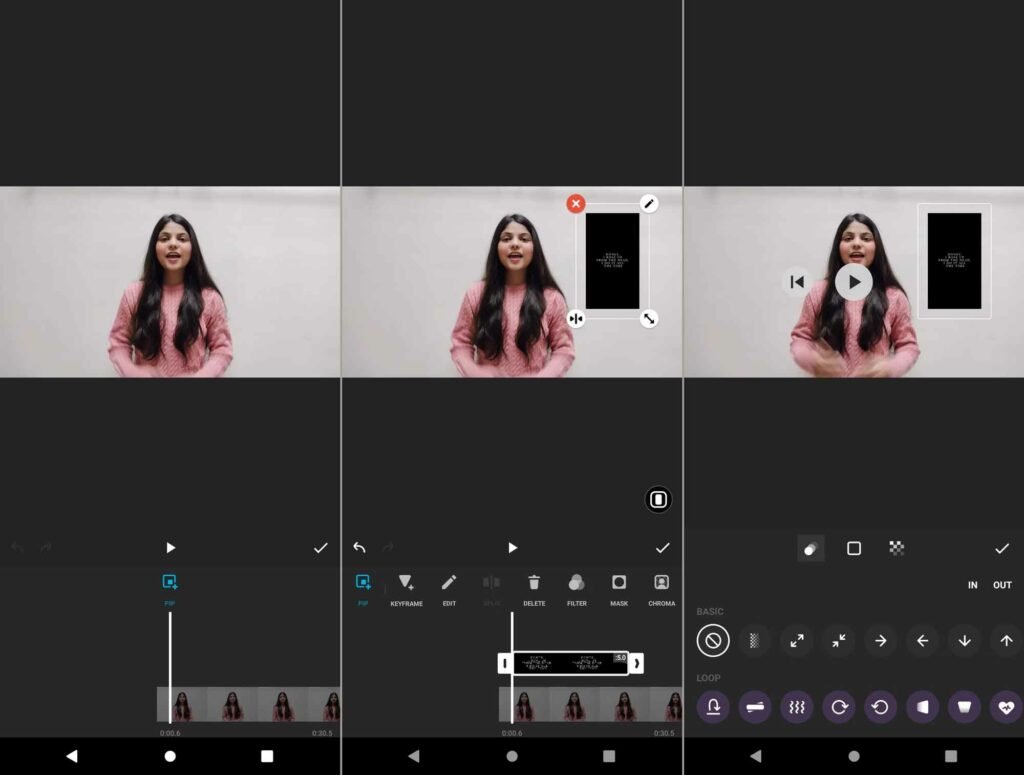Confirm with the checkmark in the left screen
This screenshot has height=775, width=1024.
[321, 548]
